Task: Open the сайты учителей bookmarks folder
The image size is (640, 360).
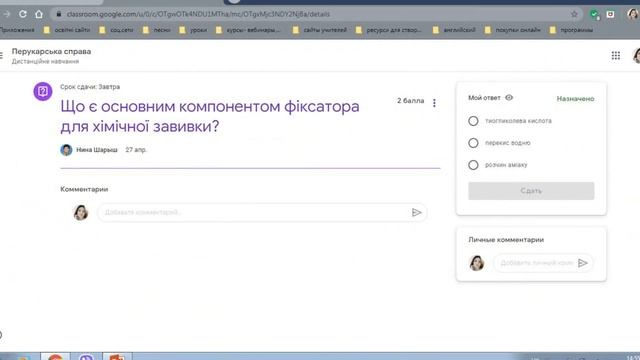Action: click(320, 30)
